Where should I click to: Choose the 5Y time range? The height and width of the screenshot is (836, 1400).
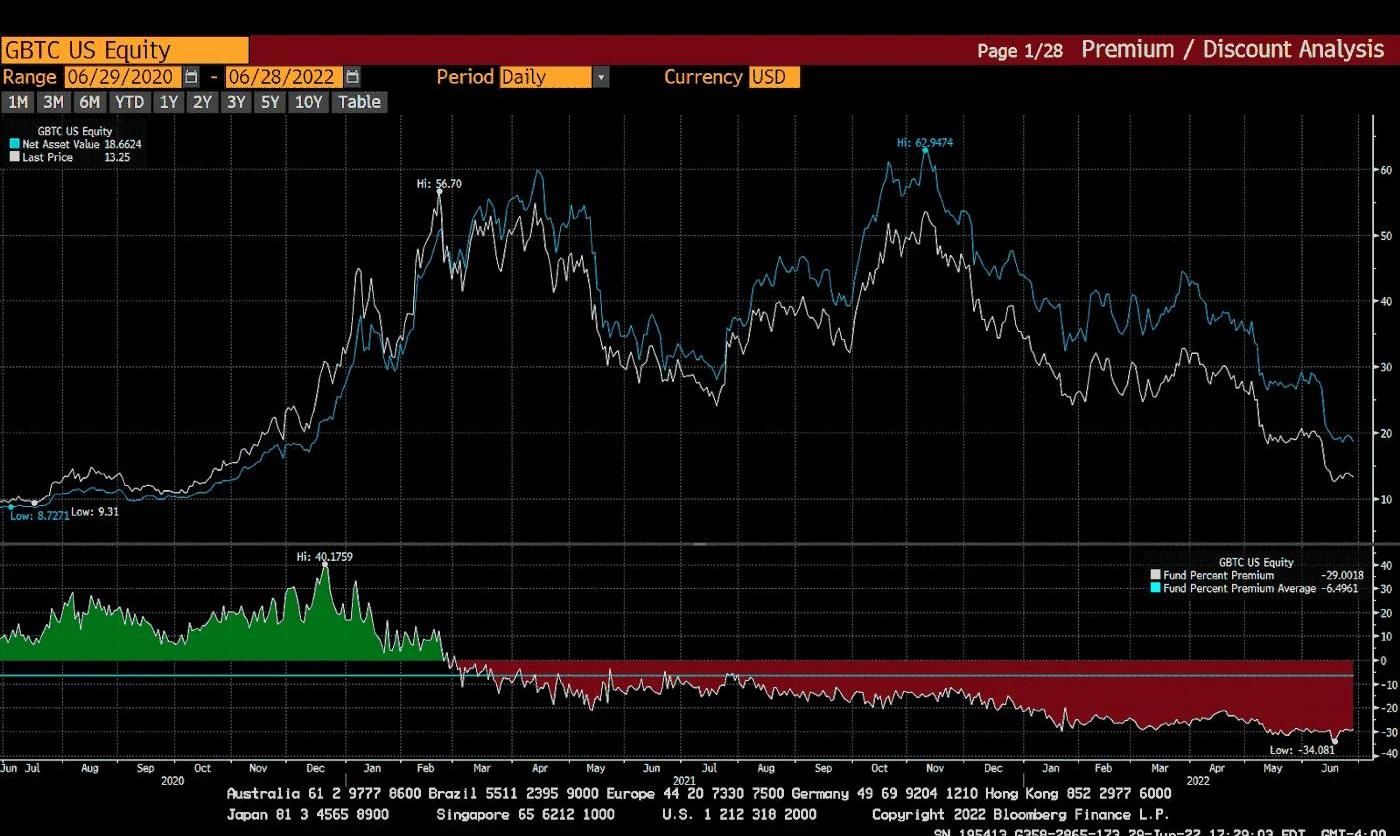269,102
